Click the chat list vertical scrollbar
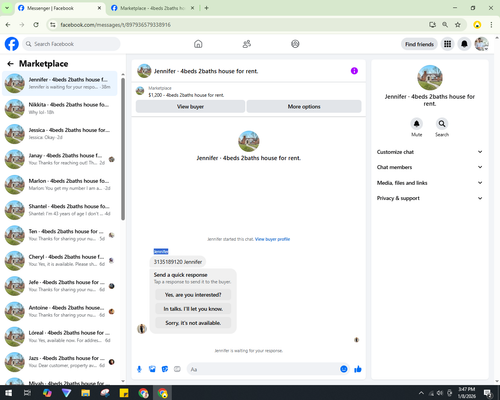The height and width of the screenshot is (400, 500). (123, 149)
